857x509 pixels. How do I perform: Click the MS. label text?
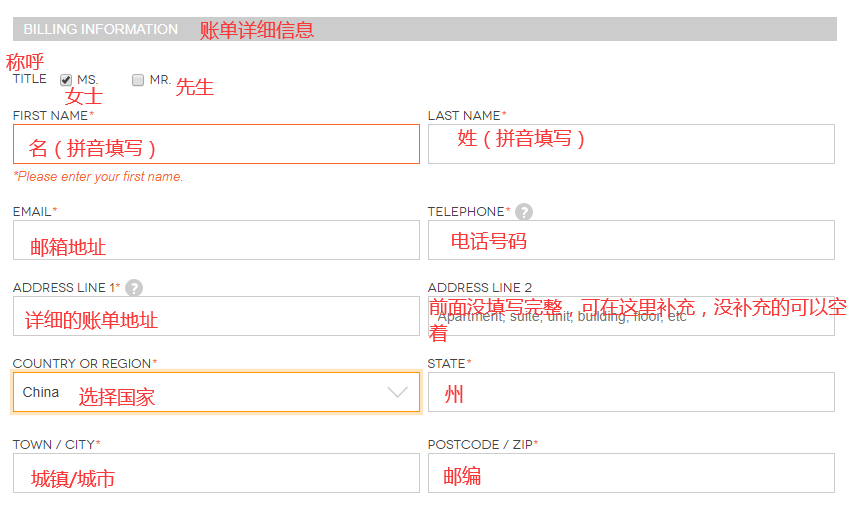coord(88,80)
